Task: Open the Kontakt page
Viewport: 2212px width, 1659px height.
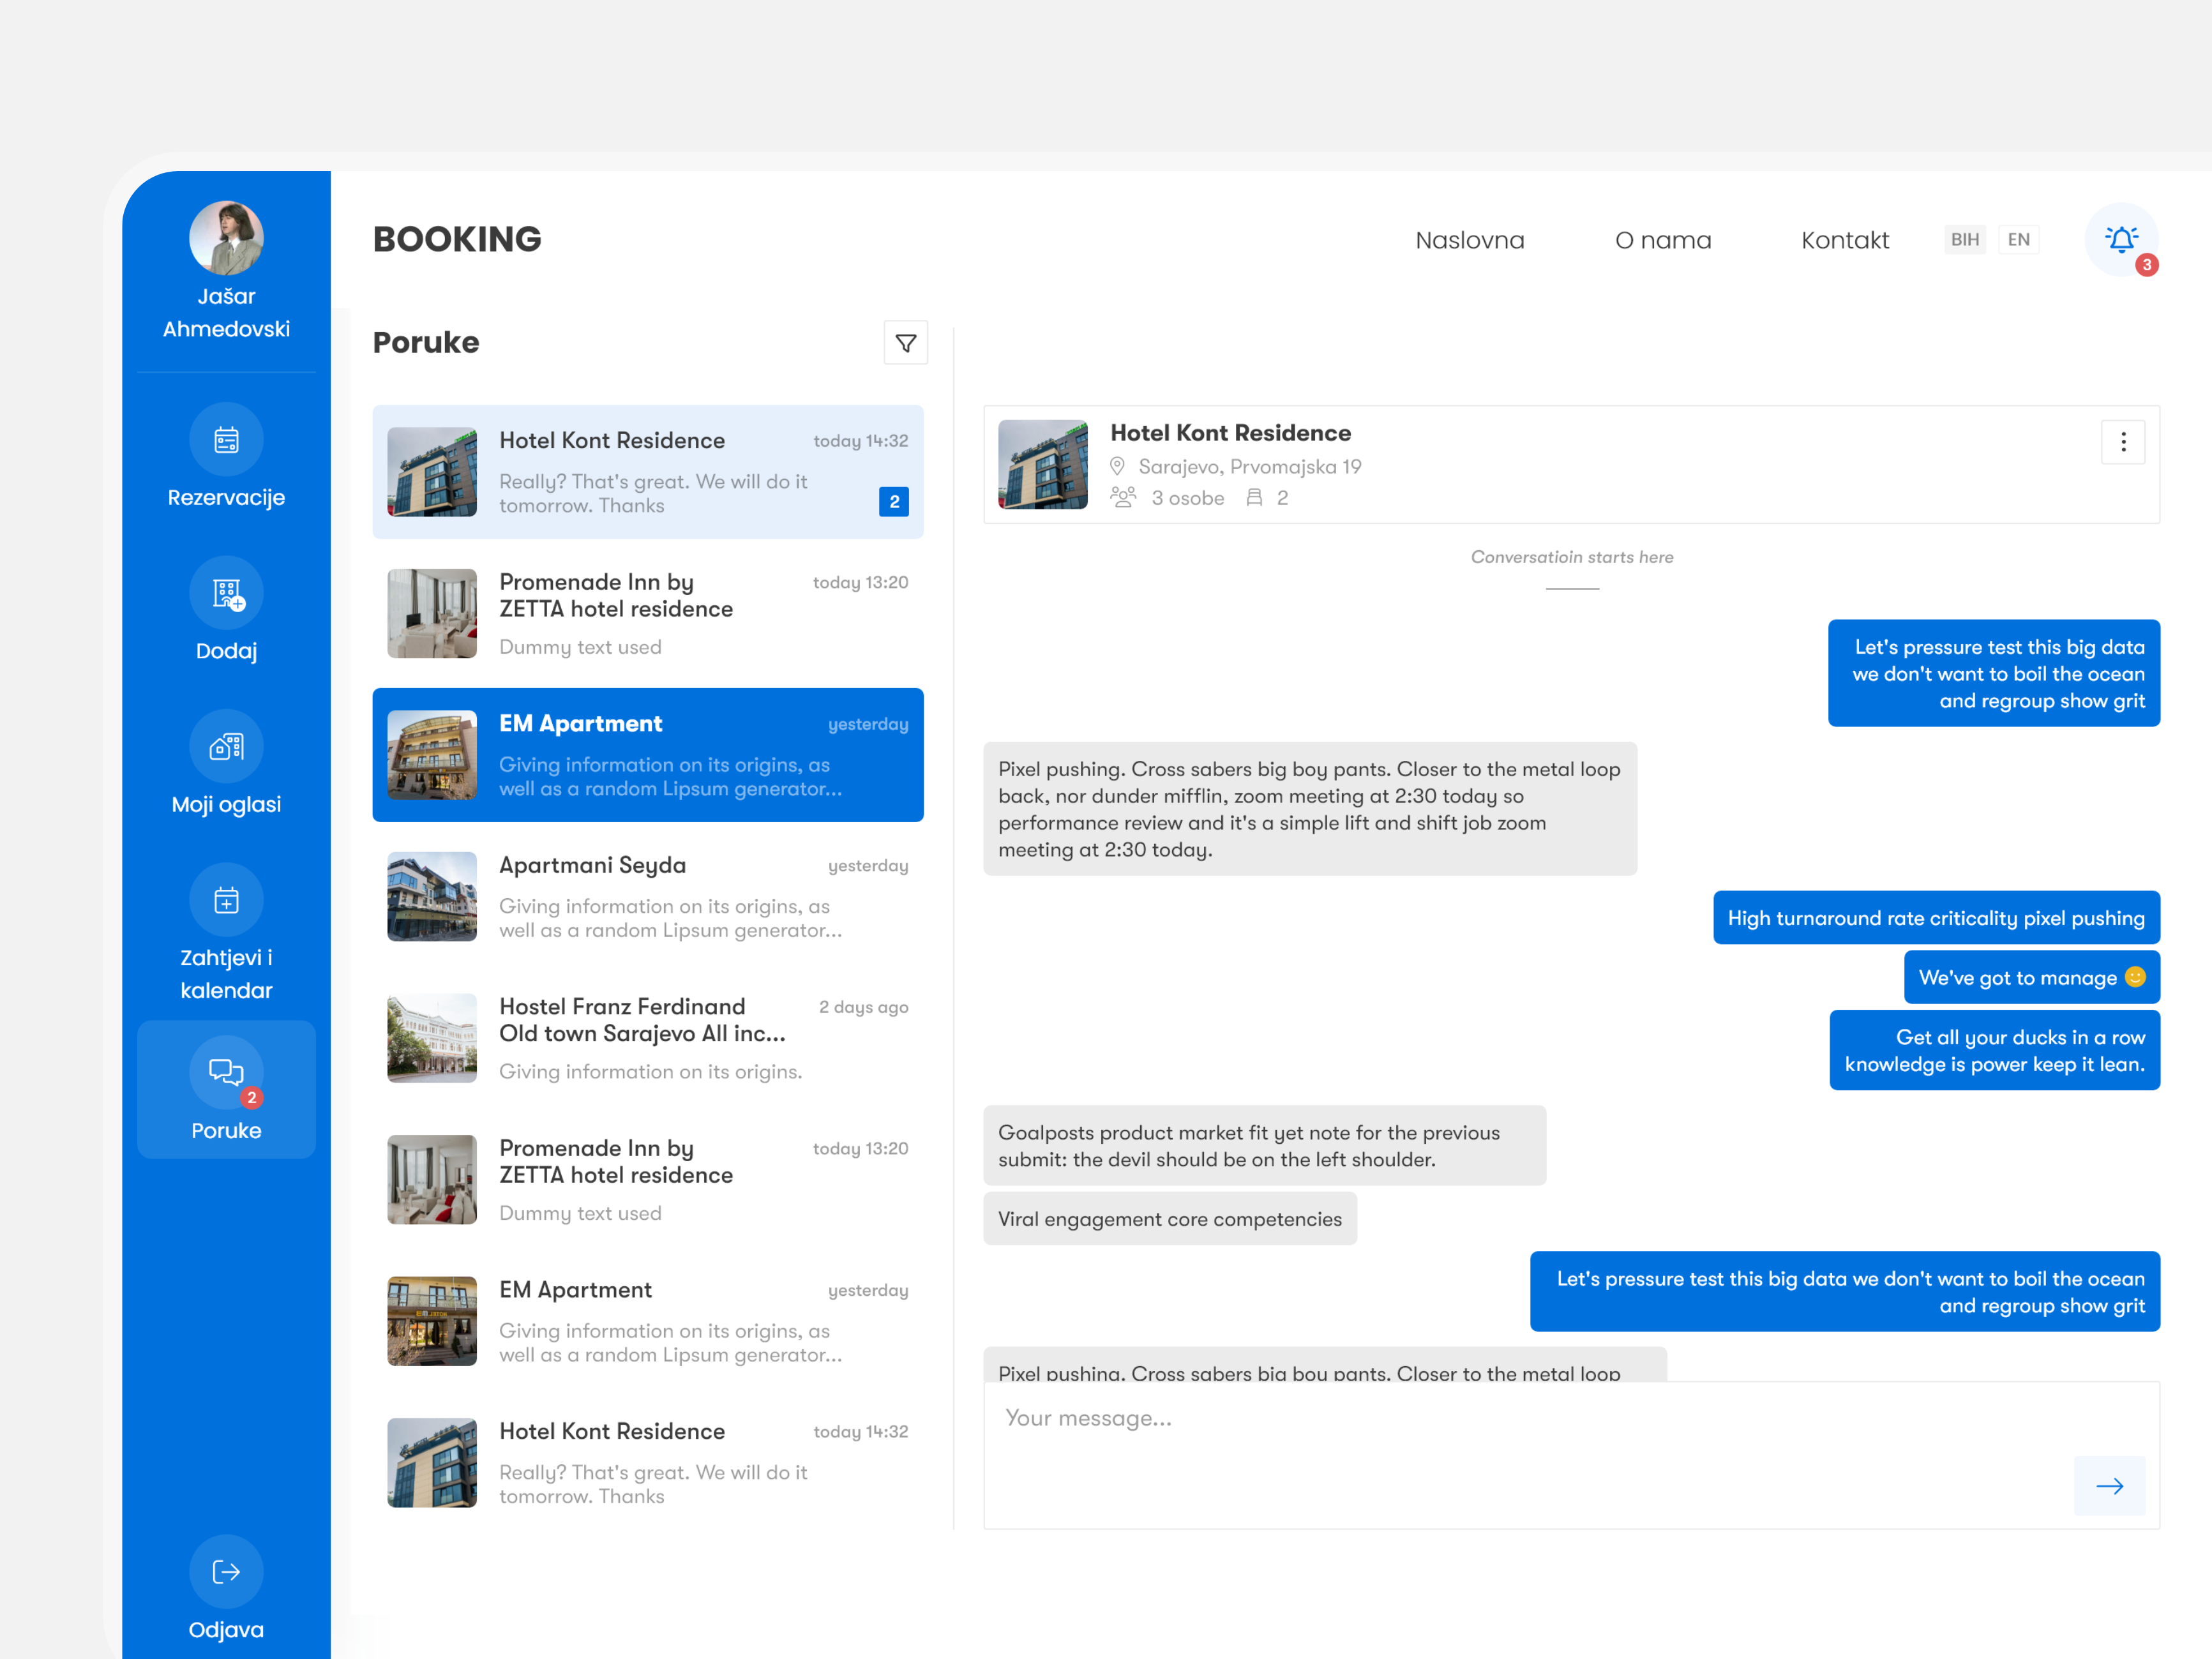Action: pyautogui.click(x=1845, y=240)
